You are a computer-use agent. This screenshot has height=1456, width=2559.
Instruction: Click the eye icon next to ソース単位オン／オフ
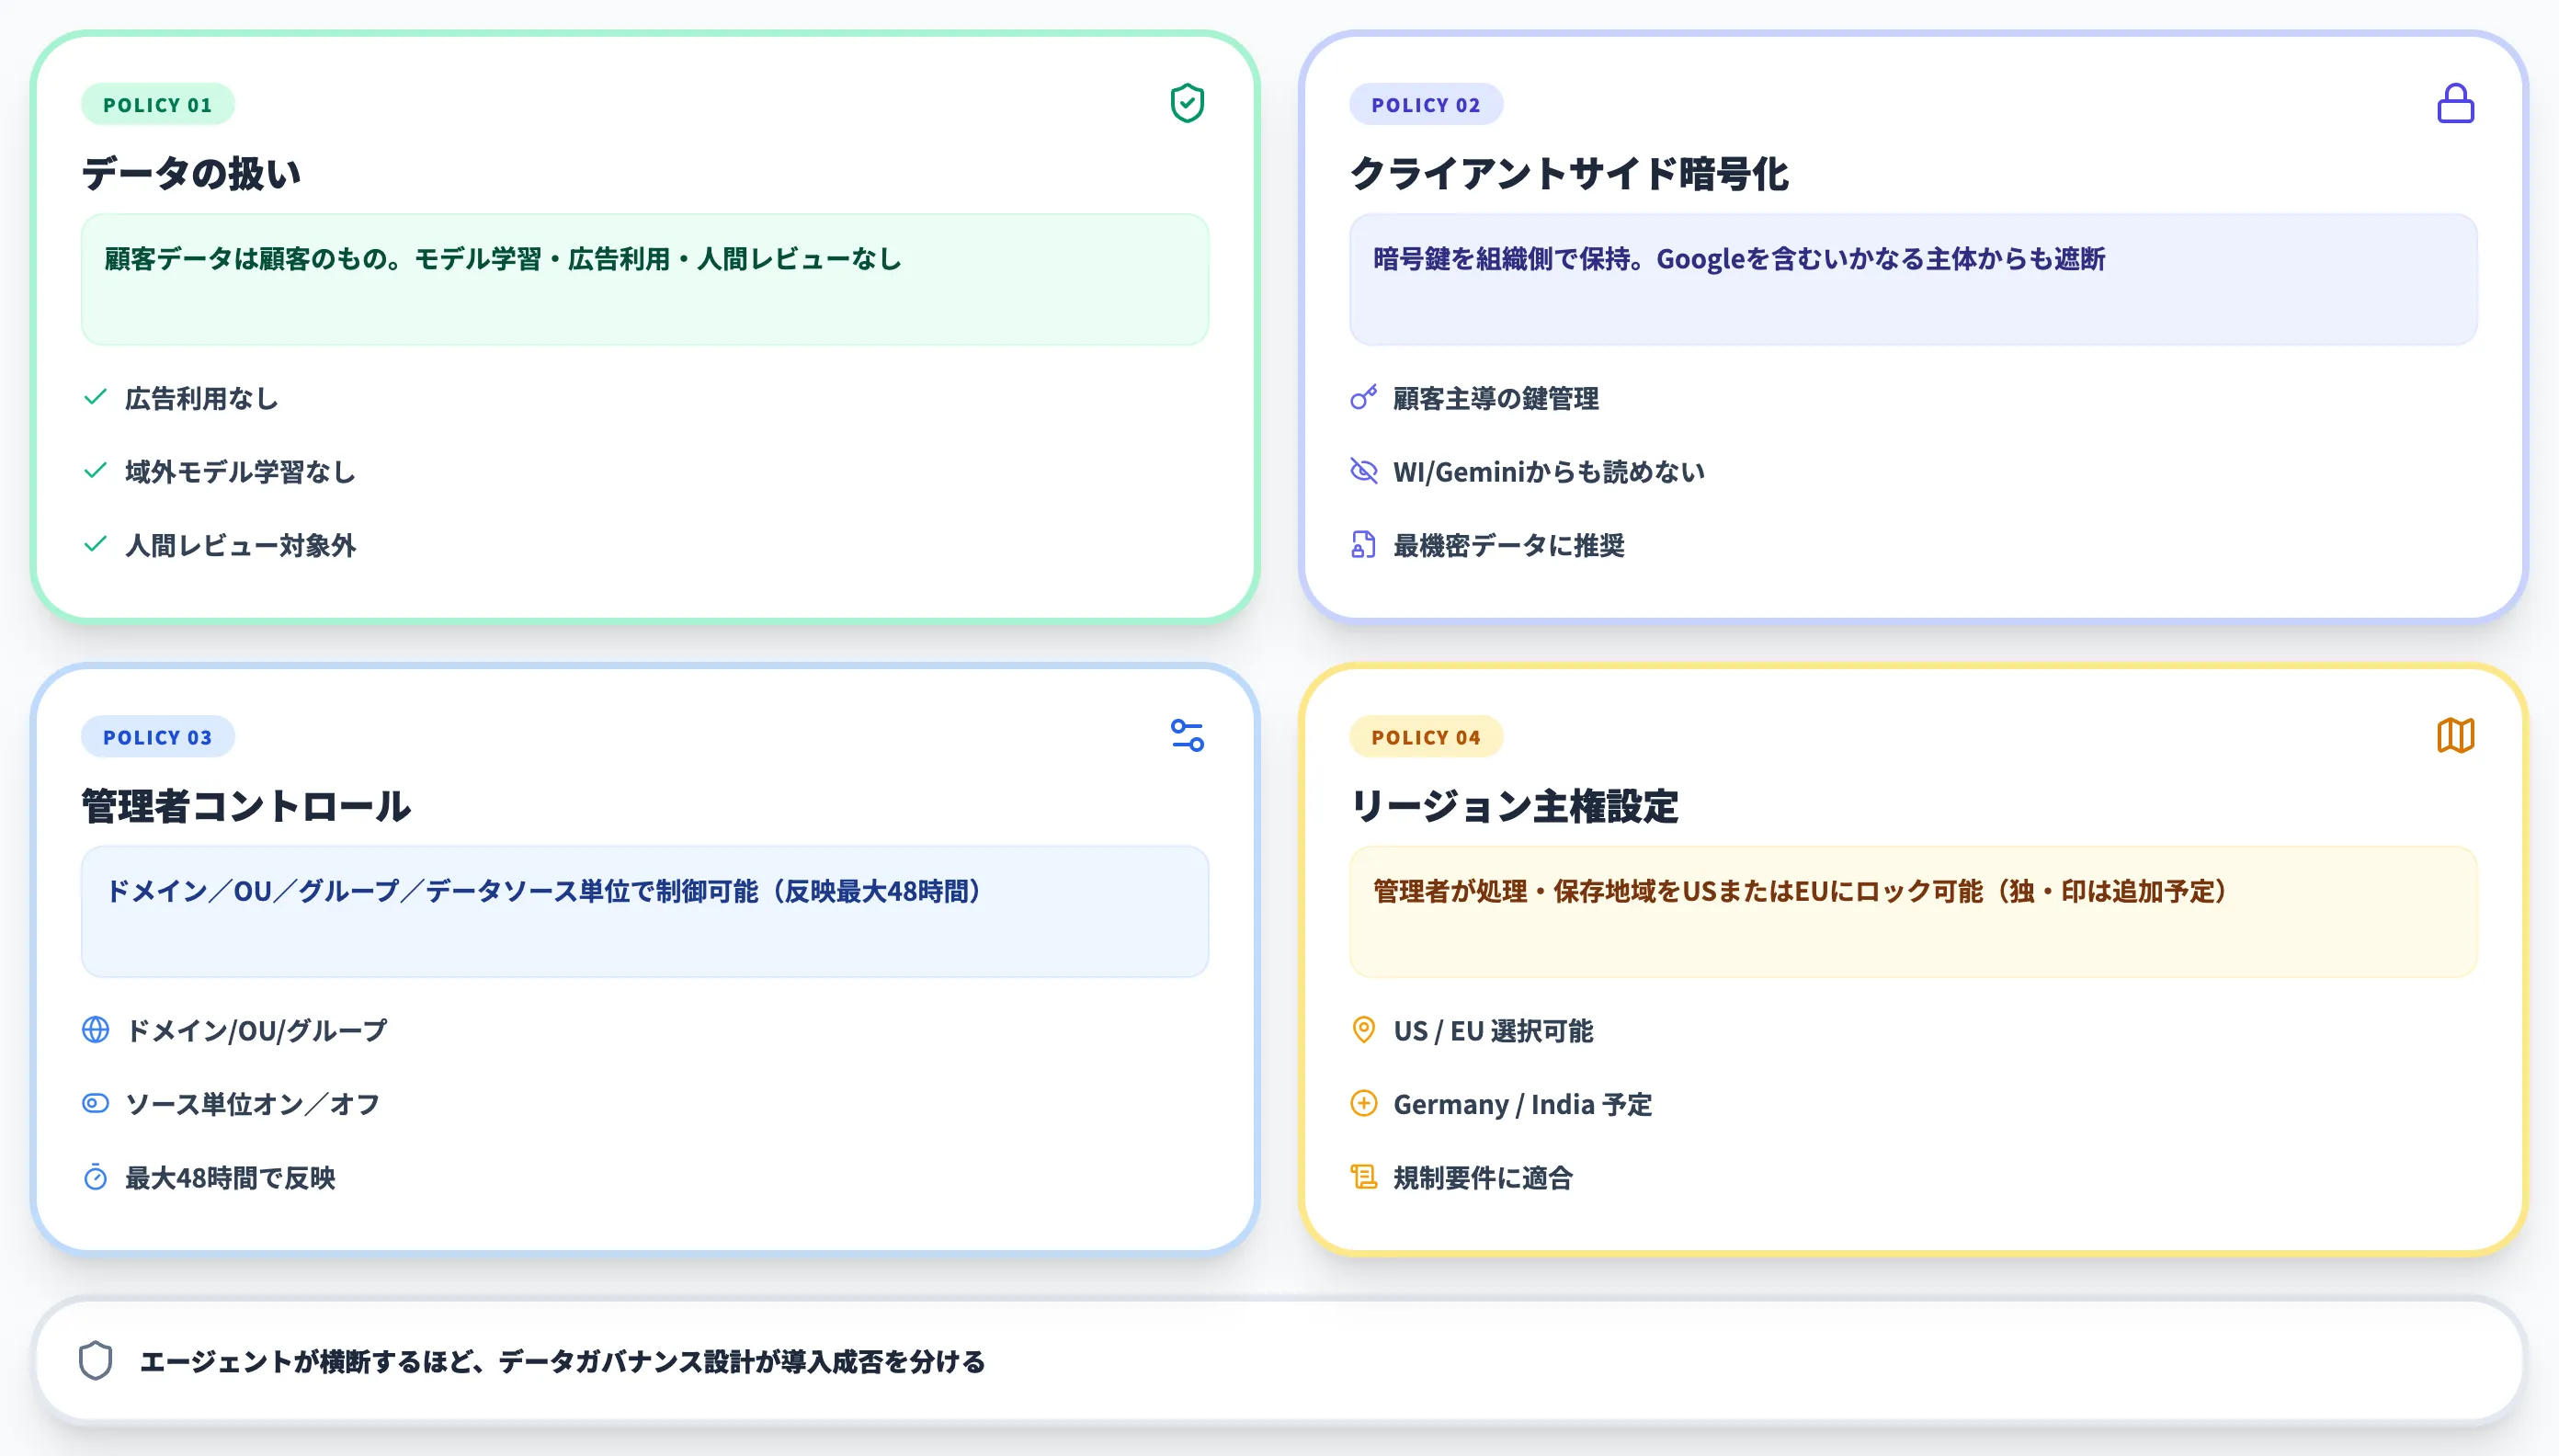pos(94,1104)
